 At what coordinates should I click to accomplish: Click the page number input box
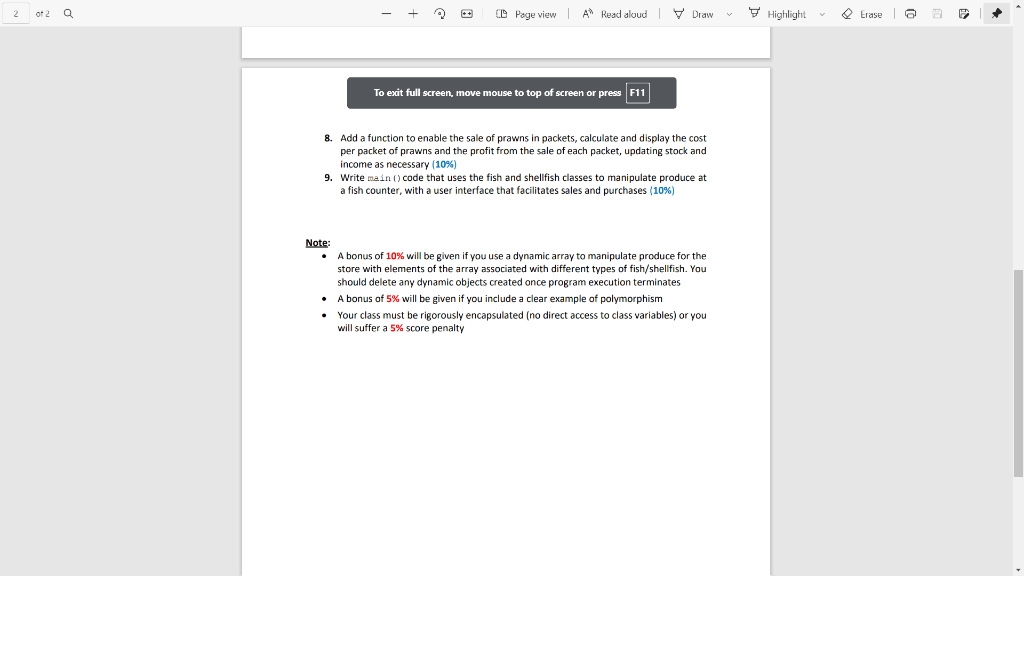(14, 13)
